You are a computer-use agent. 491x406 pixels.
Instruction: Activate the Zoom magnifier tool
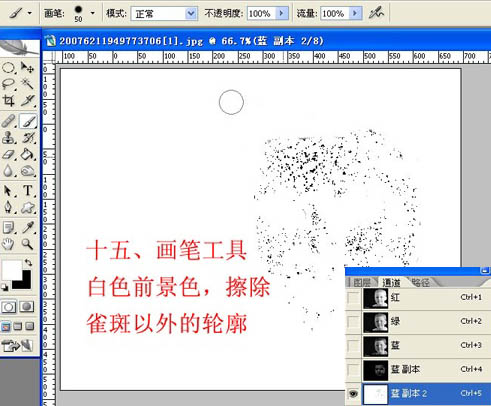point(27,244)
